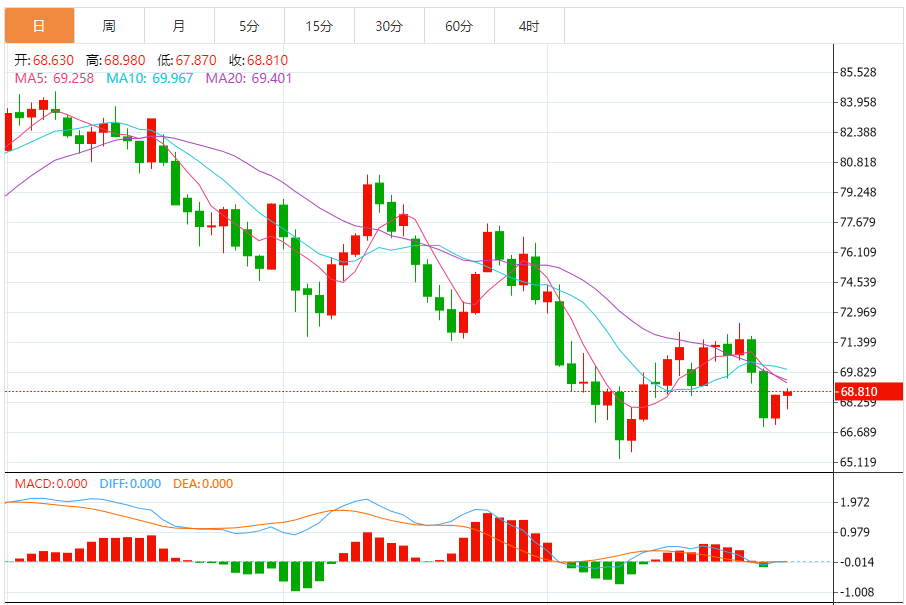Click the 66.689 price axis label
This screenshot has width=906, height=605.
(858, 432)
